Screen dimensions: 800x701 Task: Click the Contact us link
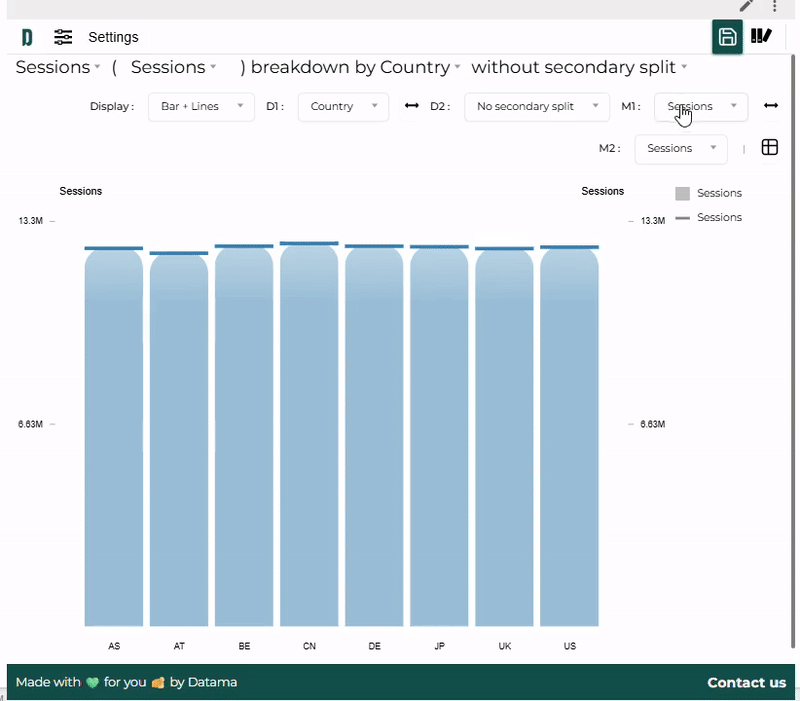(x=746, y=682)
